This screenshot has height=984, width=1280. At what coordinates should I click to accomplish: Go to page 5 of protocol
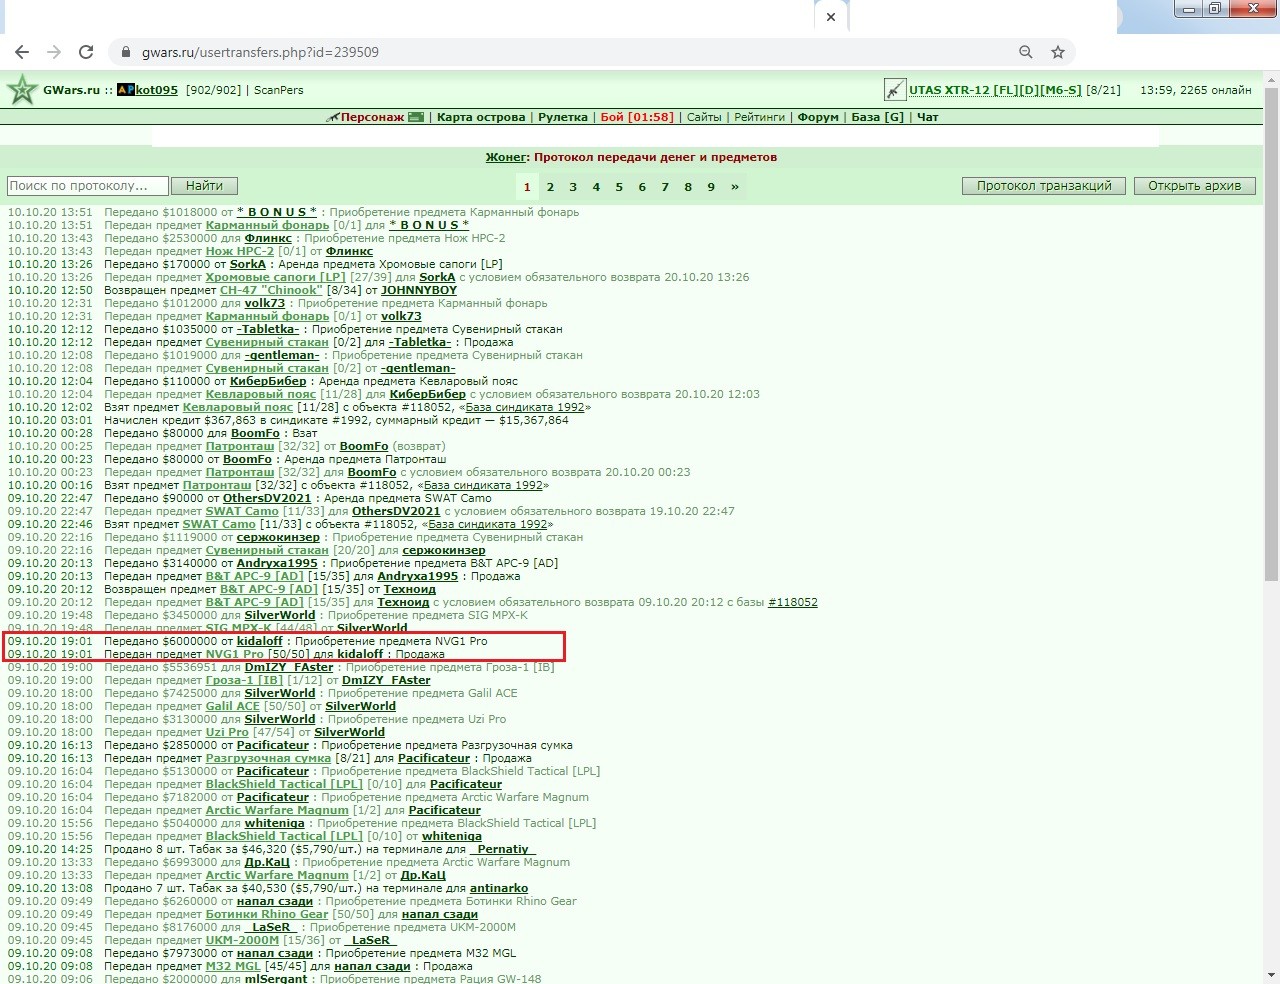[x=619, y=187]
